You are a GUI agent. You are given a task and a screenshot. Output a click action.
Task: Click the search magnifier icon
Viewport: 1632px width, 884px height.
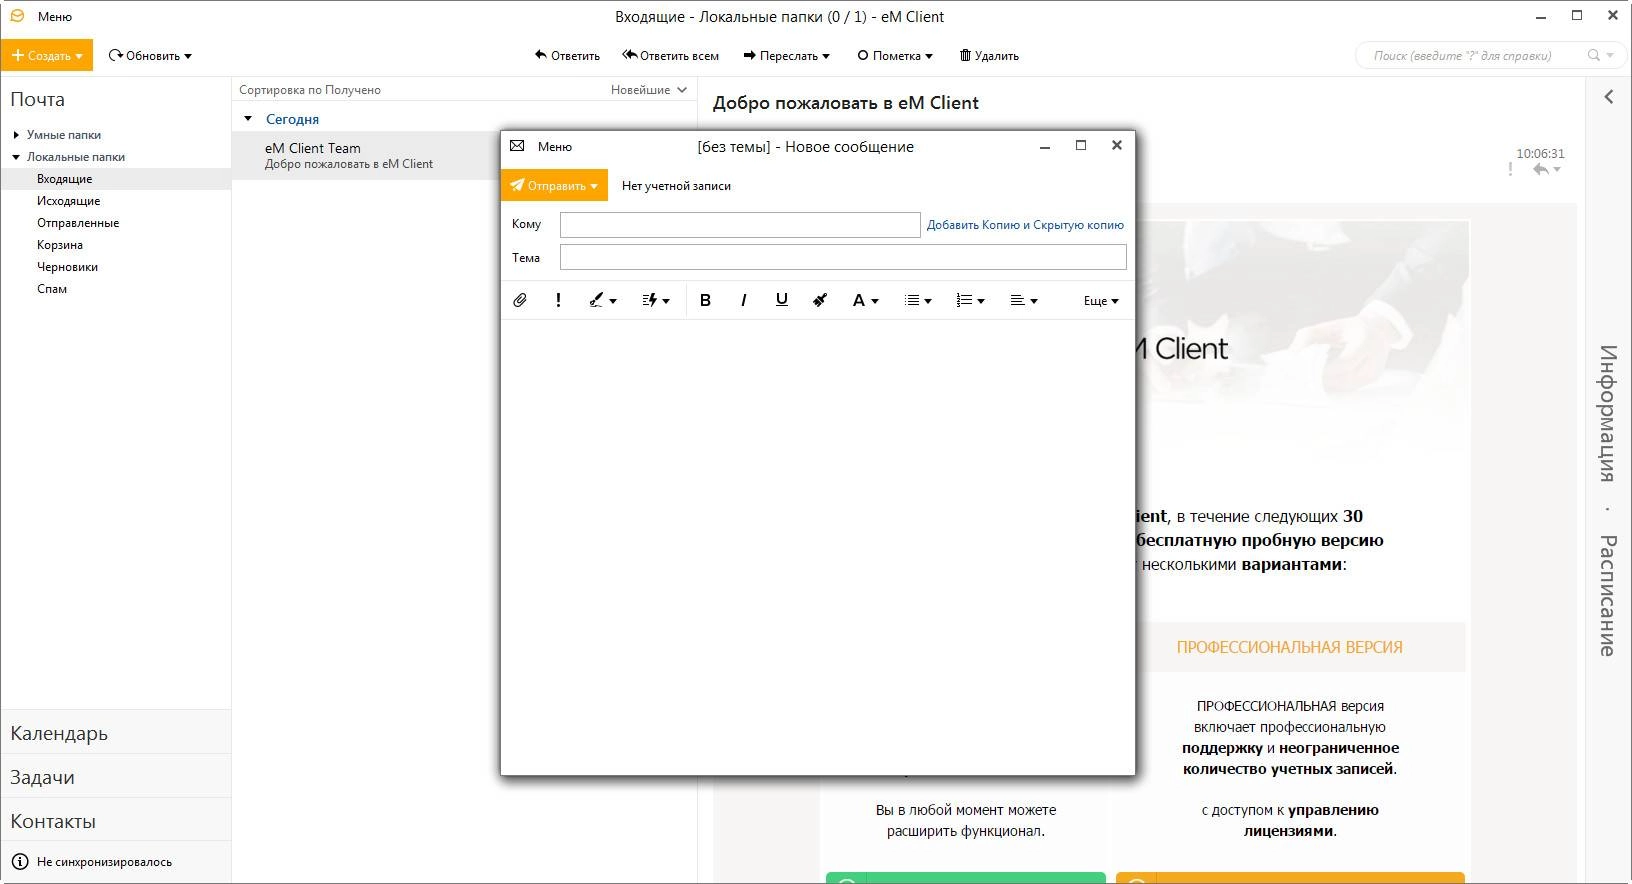click(x=1594, y=55)
